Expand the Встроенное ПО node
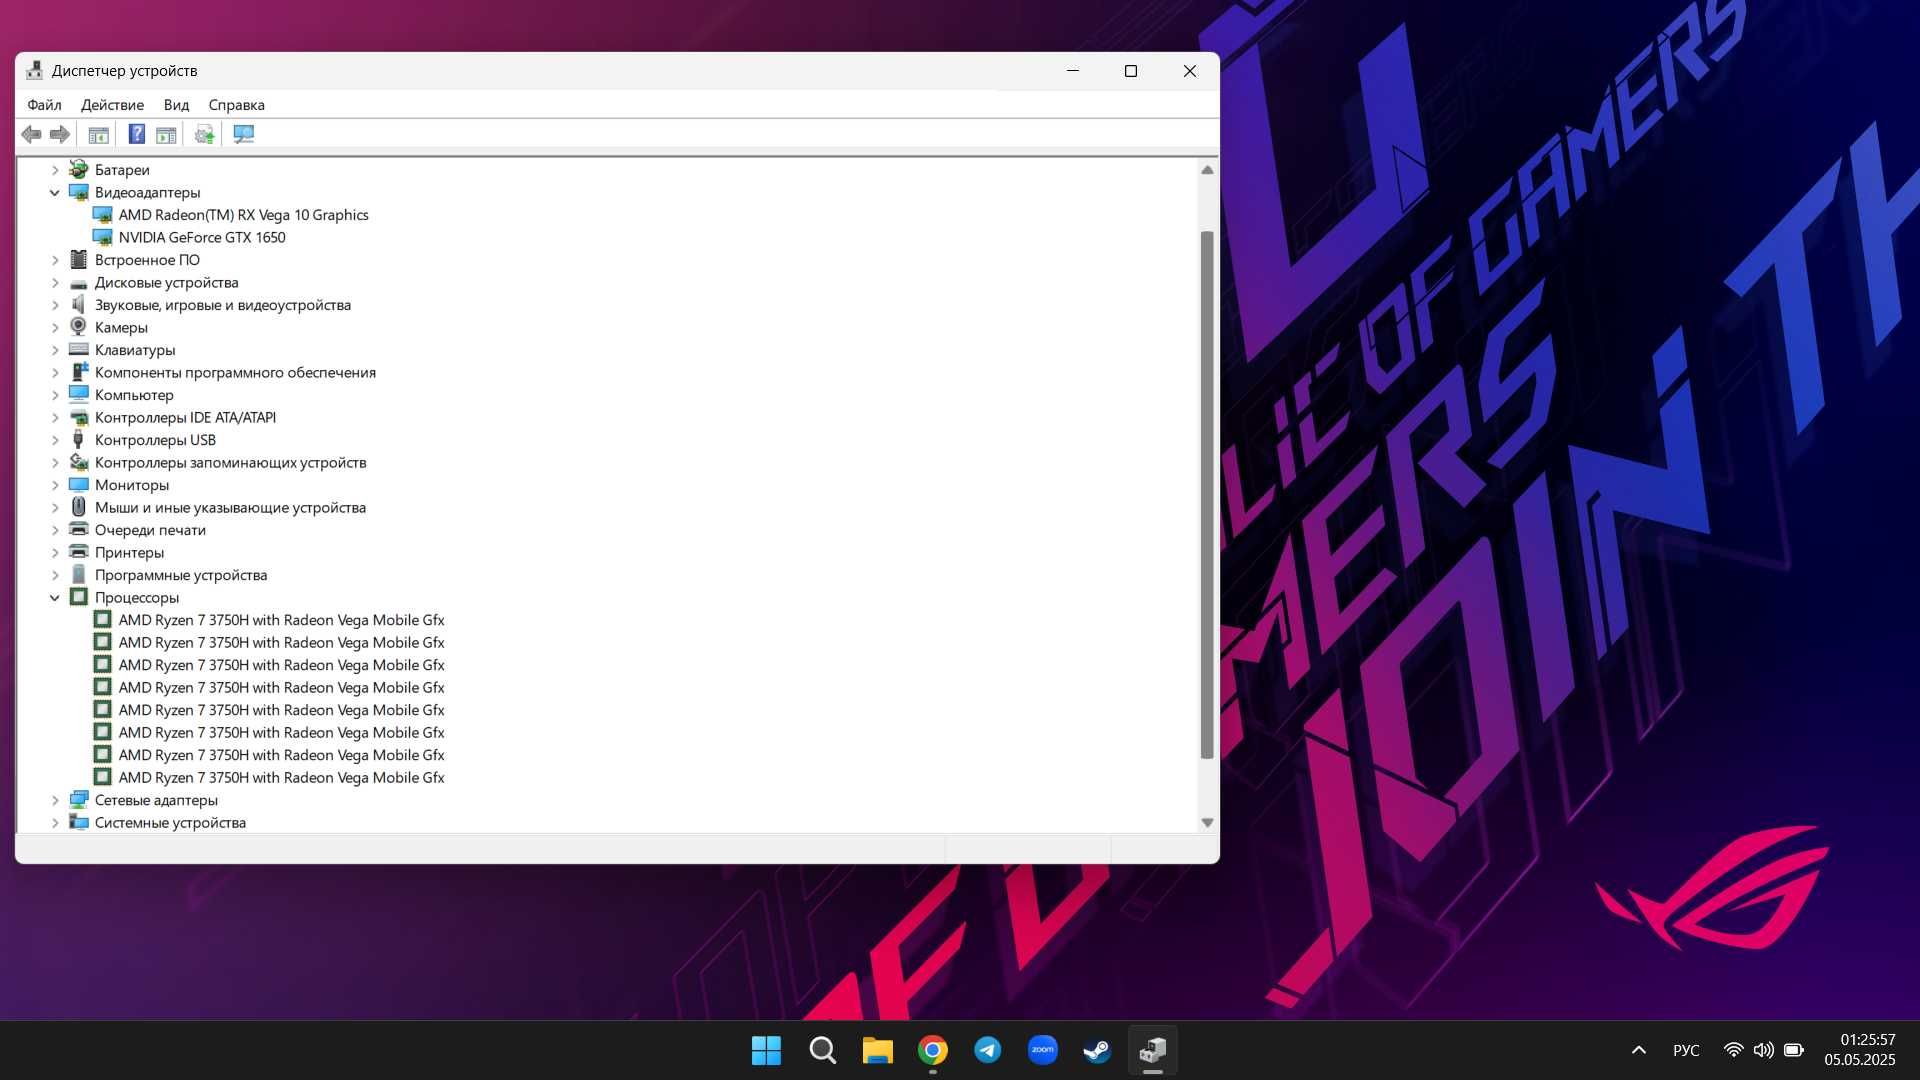The width and height of the screenshot is (1920, 1080). click(x=55, y=260)
